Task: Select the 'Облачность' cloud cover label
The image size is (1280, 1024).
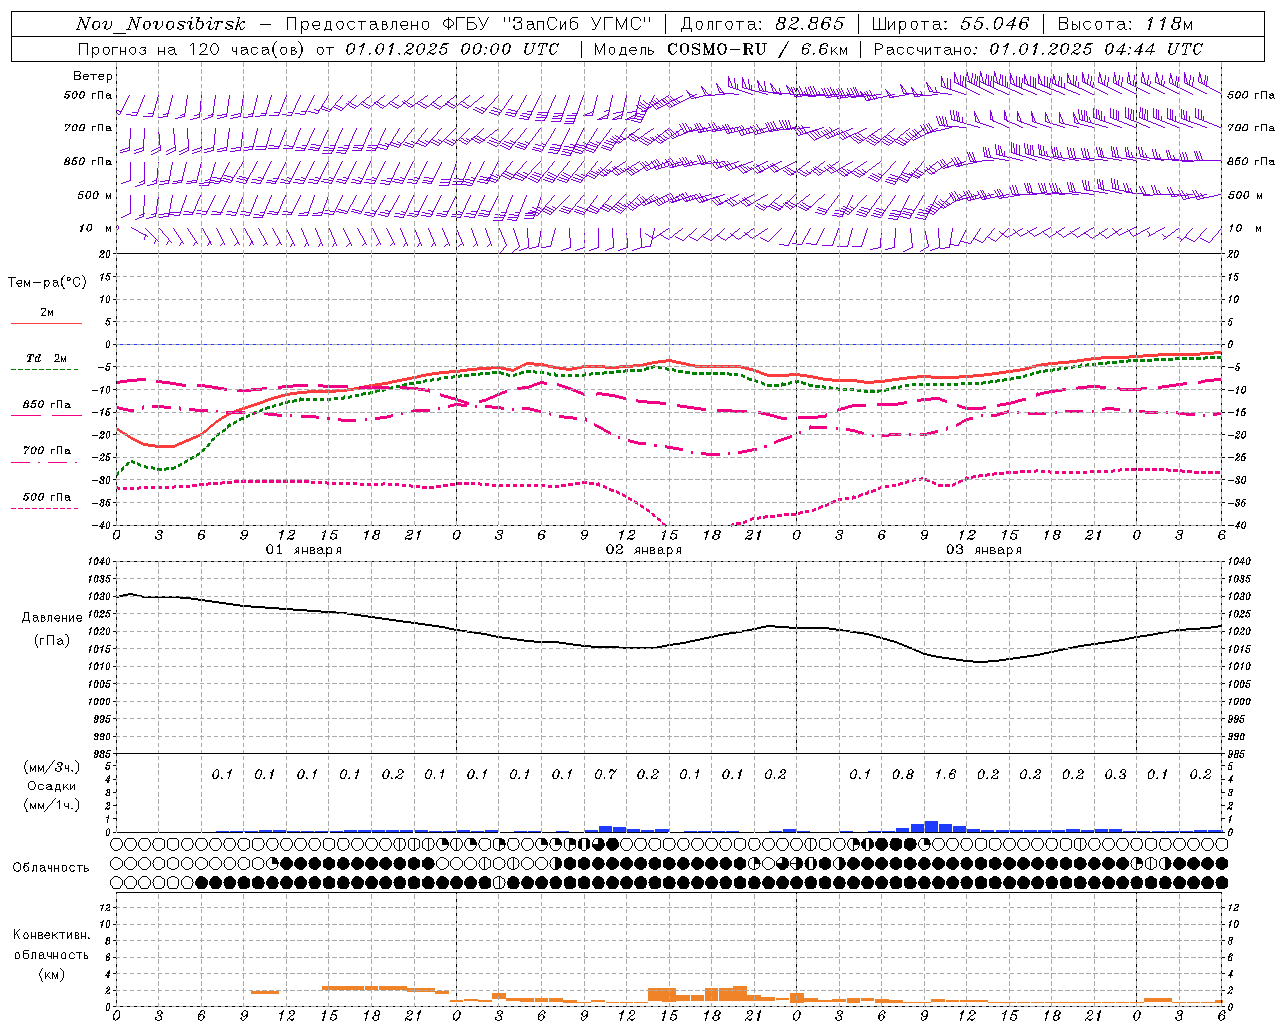Action: pos(51,868)
